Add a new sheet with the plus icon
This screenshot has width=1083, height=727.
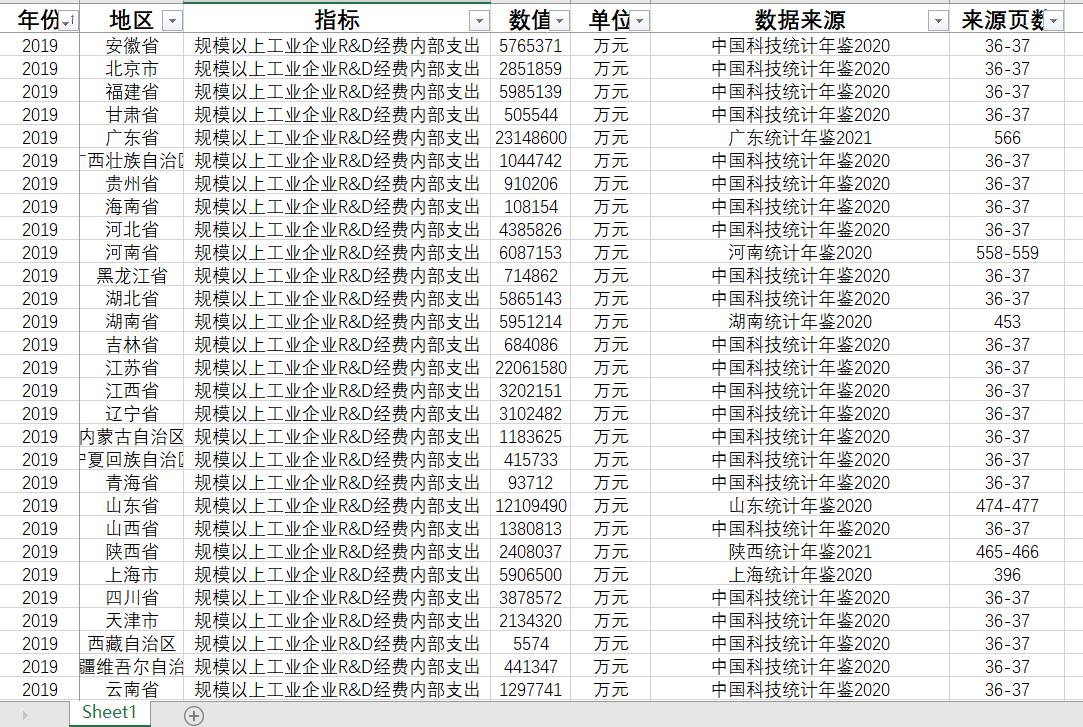[194, 716]
